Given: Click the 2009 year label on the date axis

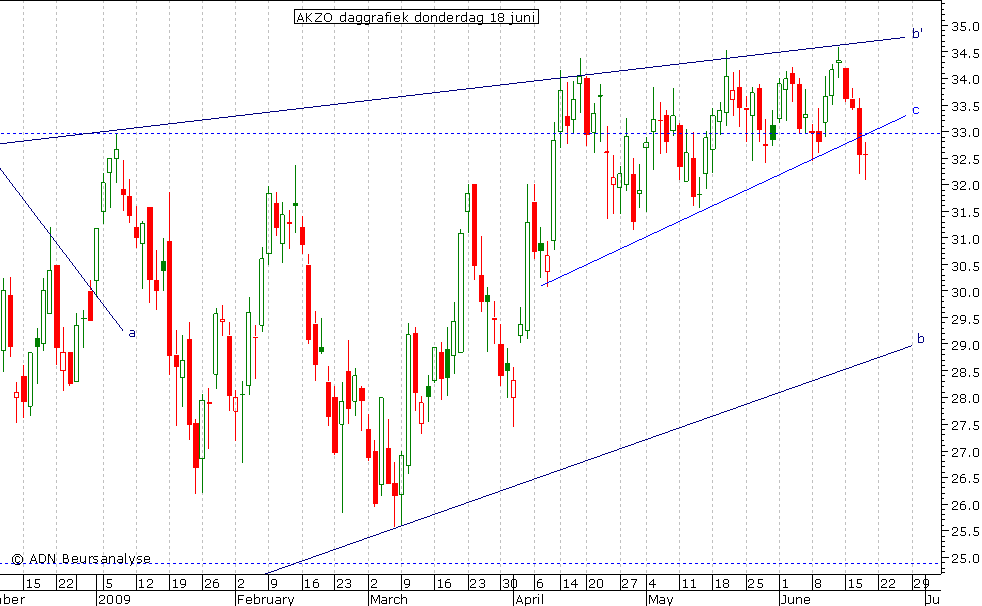Looking at the screenshot, I should 114,599.
